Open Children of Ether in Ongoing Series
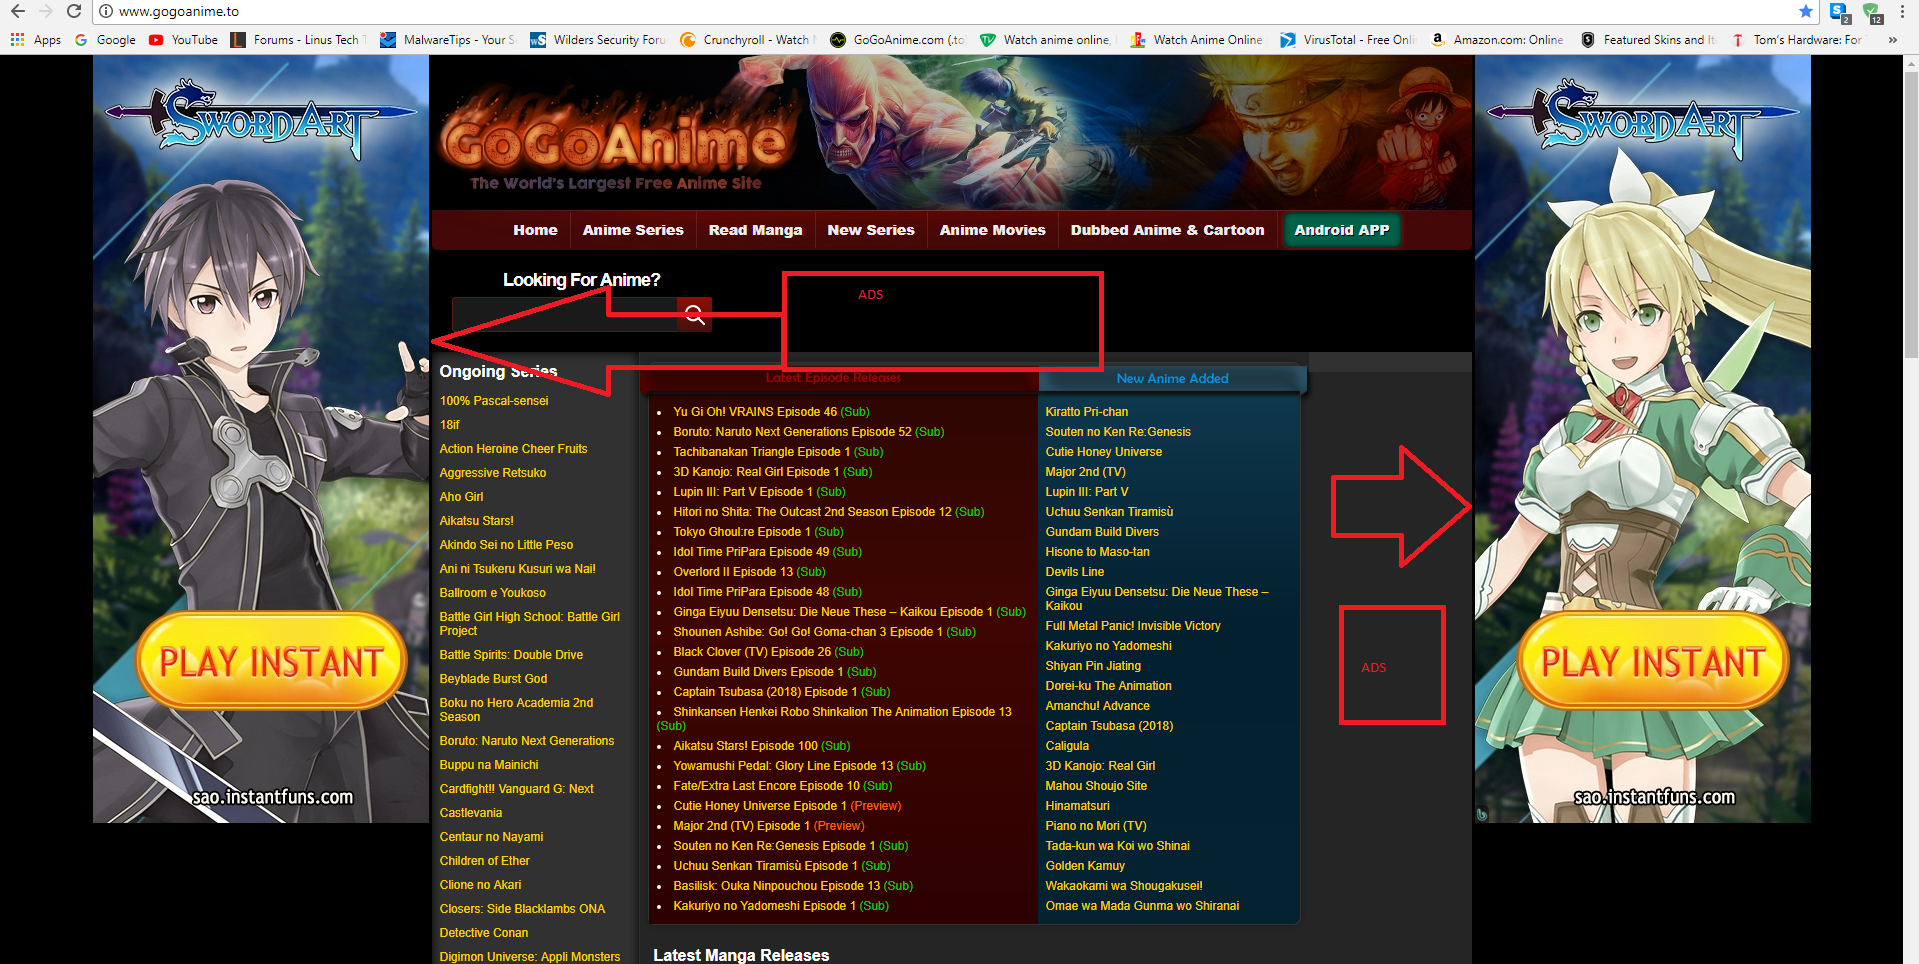 point(484,861)
